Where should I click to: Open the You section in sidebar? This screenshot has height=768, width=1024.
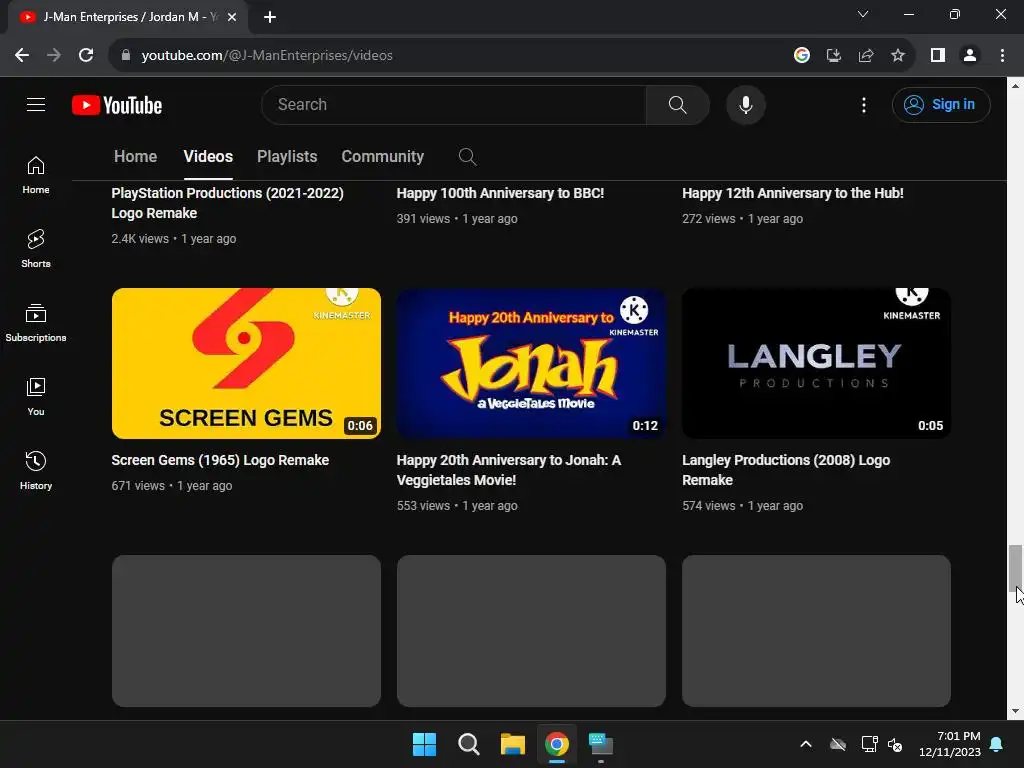[x=36, y=396]
